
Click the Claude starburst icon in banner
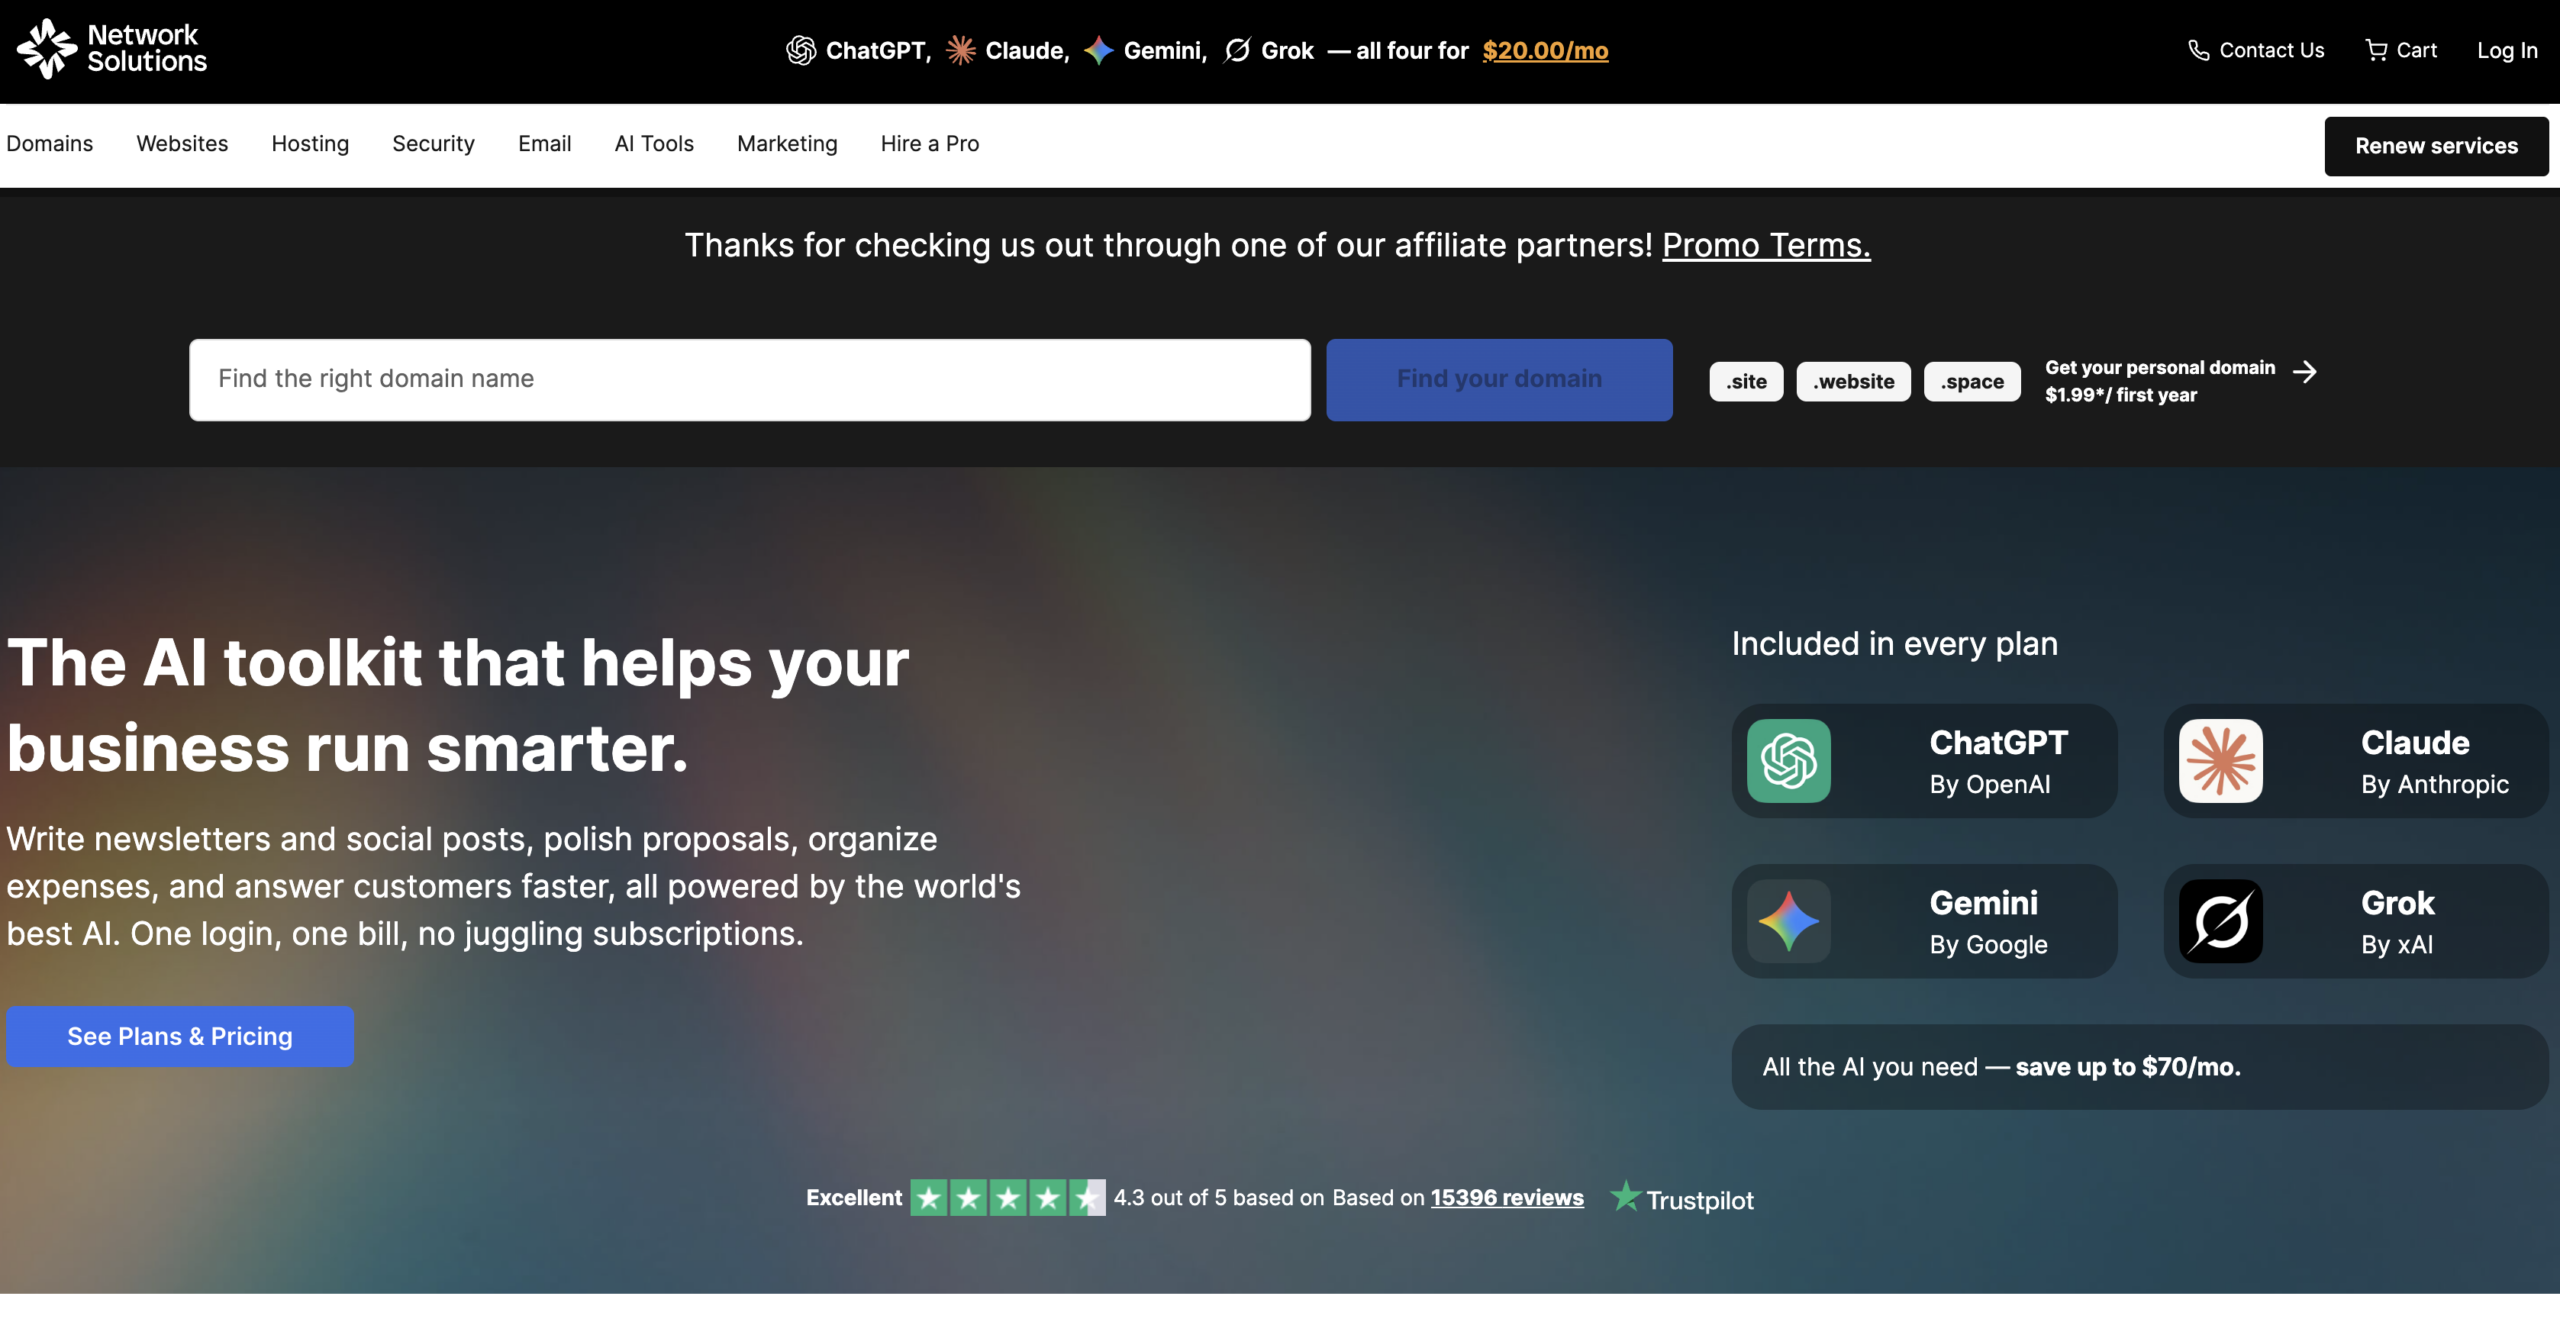tap(961, 50)
